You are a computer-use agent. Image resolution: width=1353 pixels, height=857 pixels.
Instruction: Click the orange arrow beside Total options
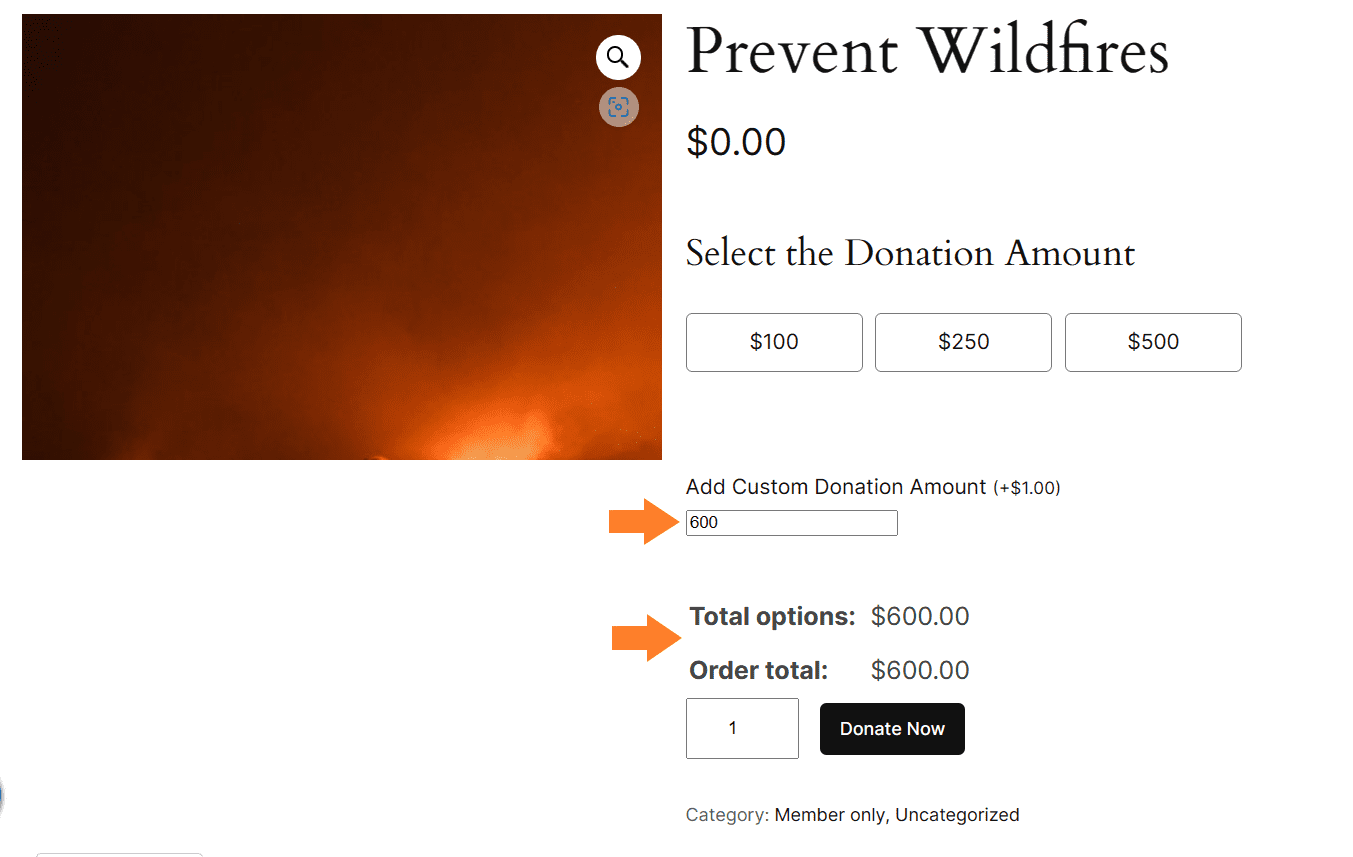click(646, 638)
